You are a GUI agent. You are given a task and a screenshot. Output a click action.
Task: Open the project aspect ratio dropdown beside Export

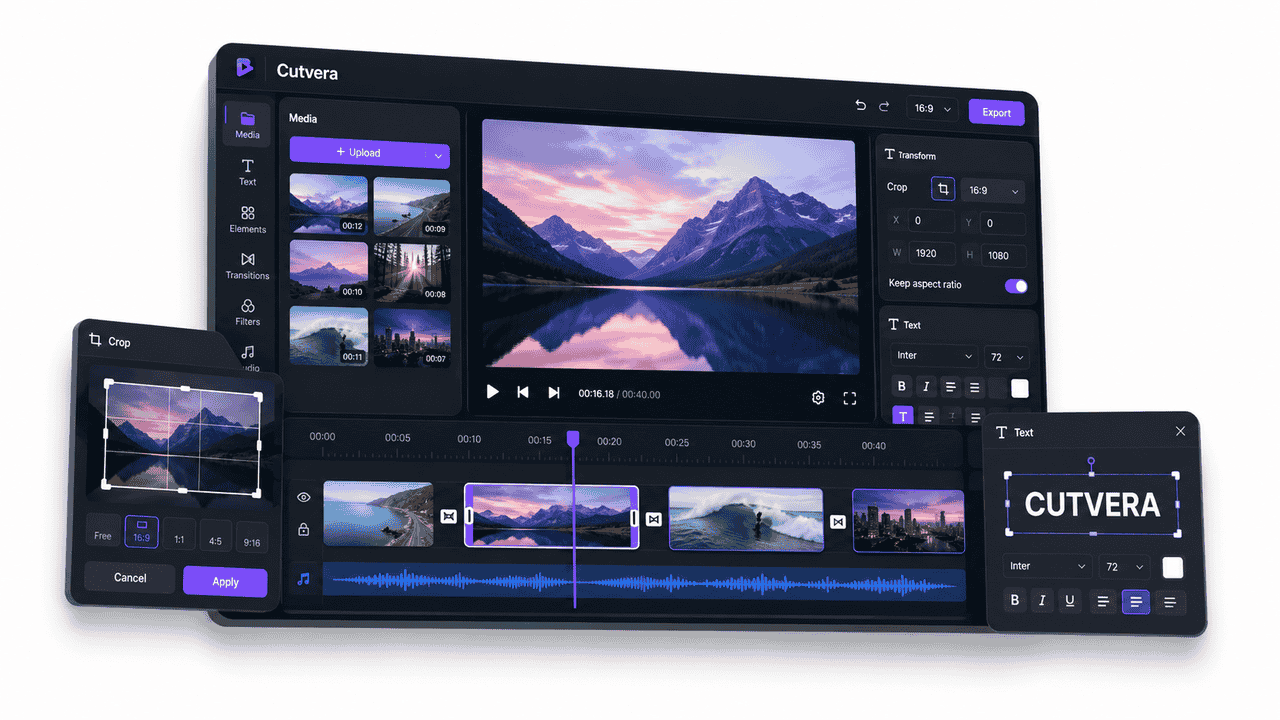coord(932,109)
